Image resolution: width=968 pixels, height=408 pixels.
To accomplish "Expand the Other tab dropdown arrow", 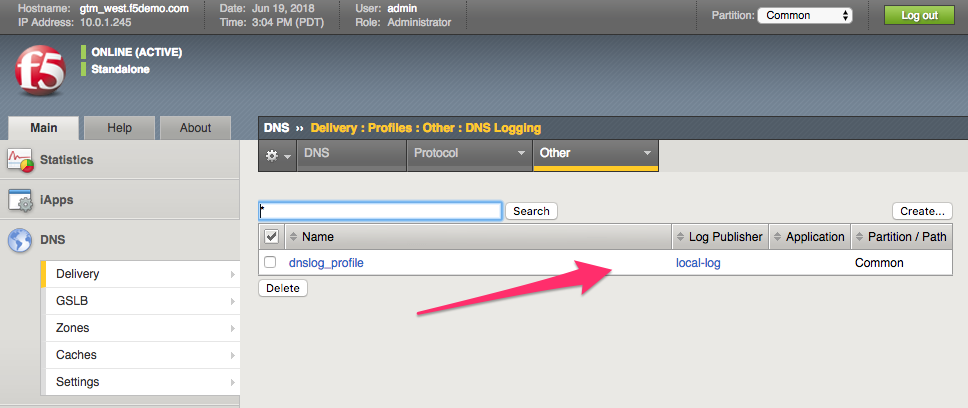I will pyautogui.click(x=647, y=153).
